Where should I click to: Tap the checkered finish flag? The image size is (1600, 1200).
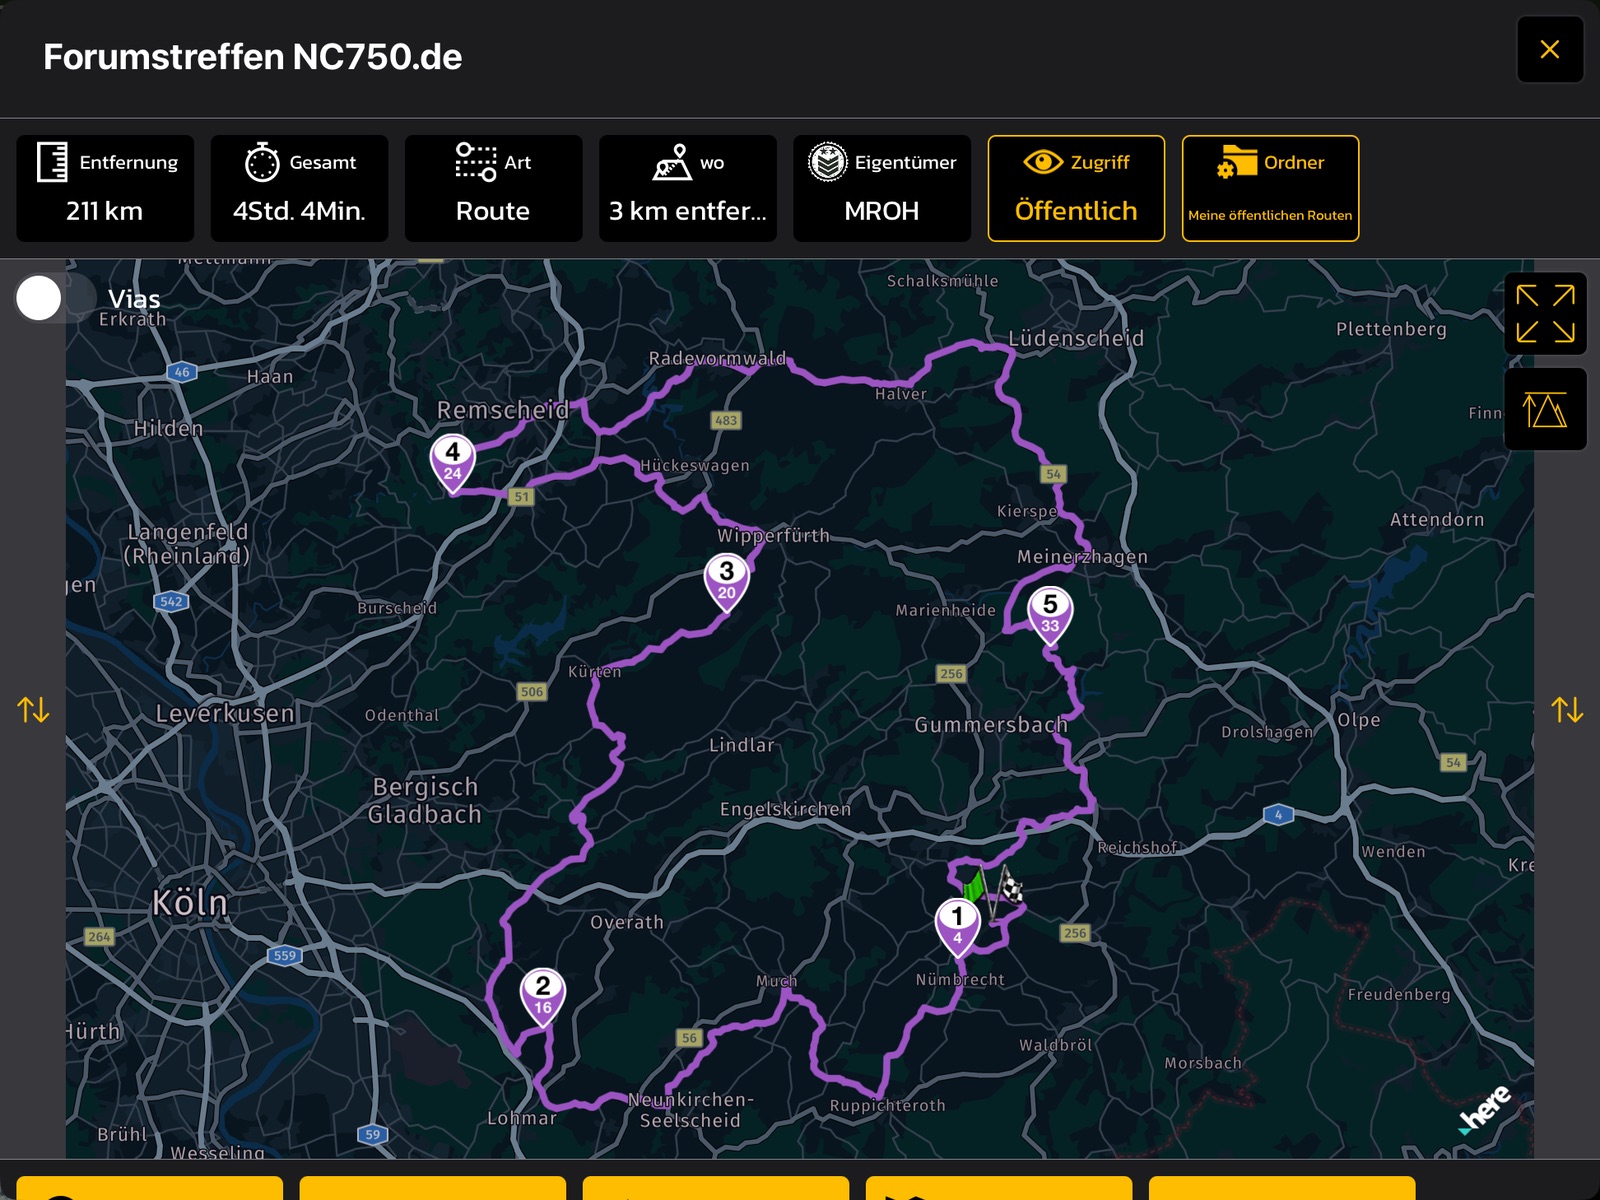pos(1011,886)
